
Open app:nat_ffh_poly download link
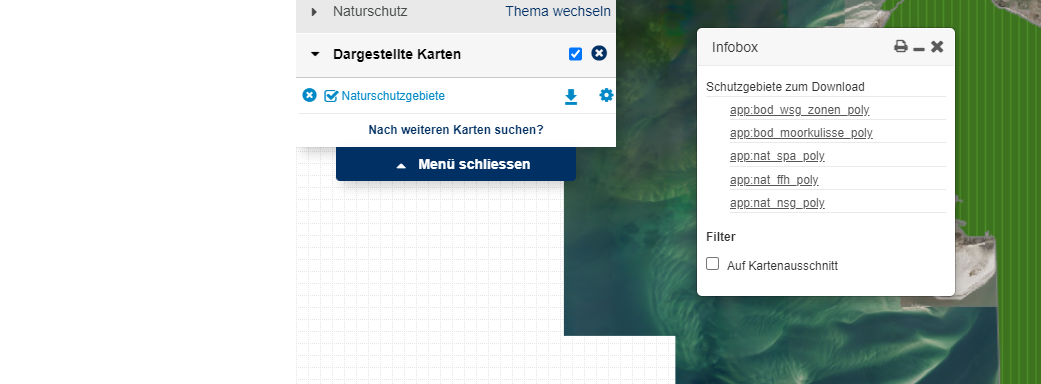pyautogui.click(x=774, y=180)
